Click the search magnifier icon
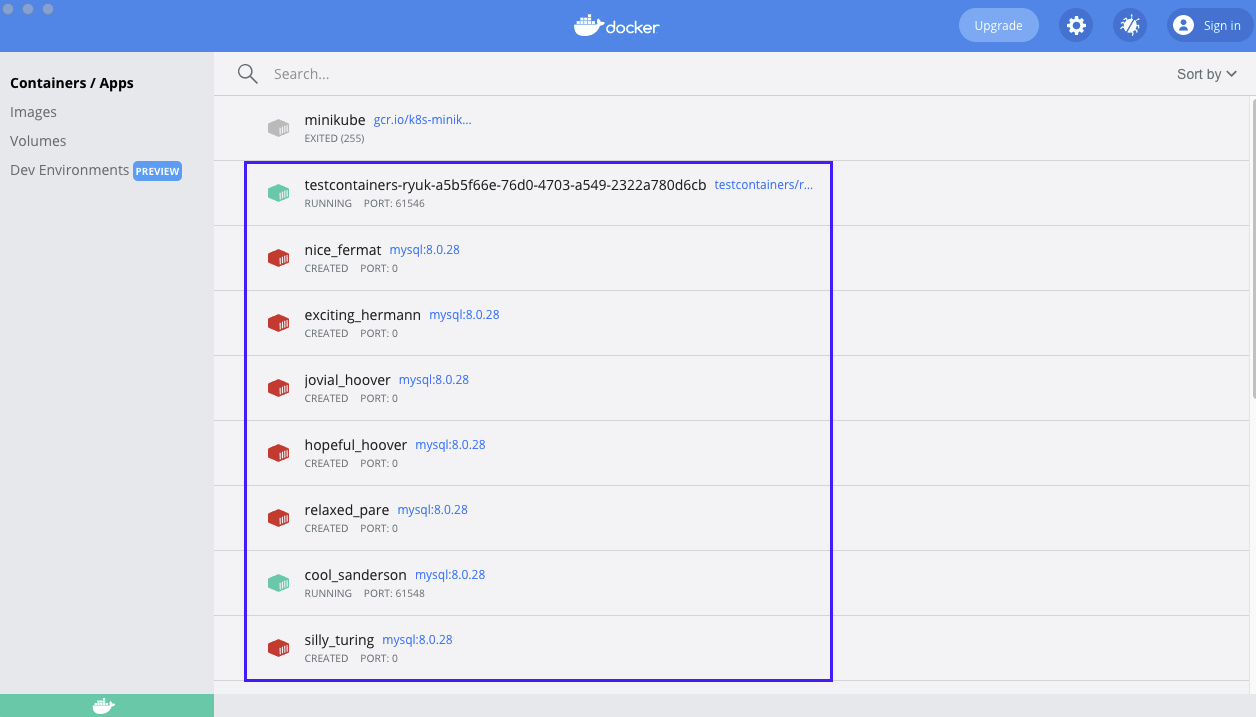This screenshot has height=717, width=1256. click(247, 74)
